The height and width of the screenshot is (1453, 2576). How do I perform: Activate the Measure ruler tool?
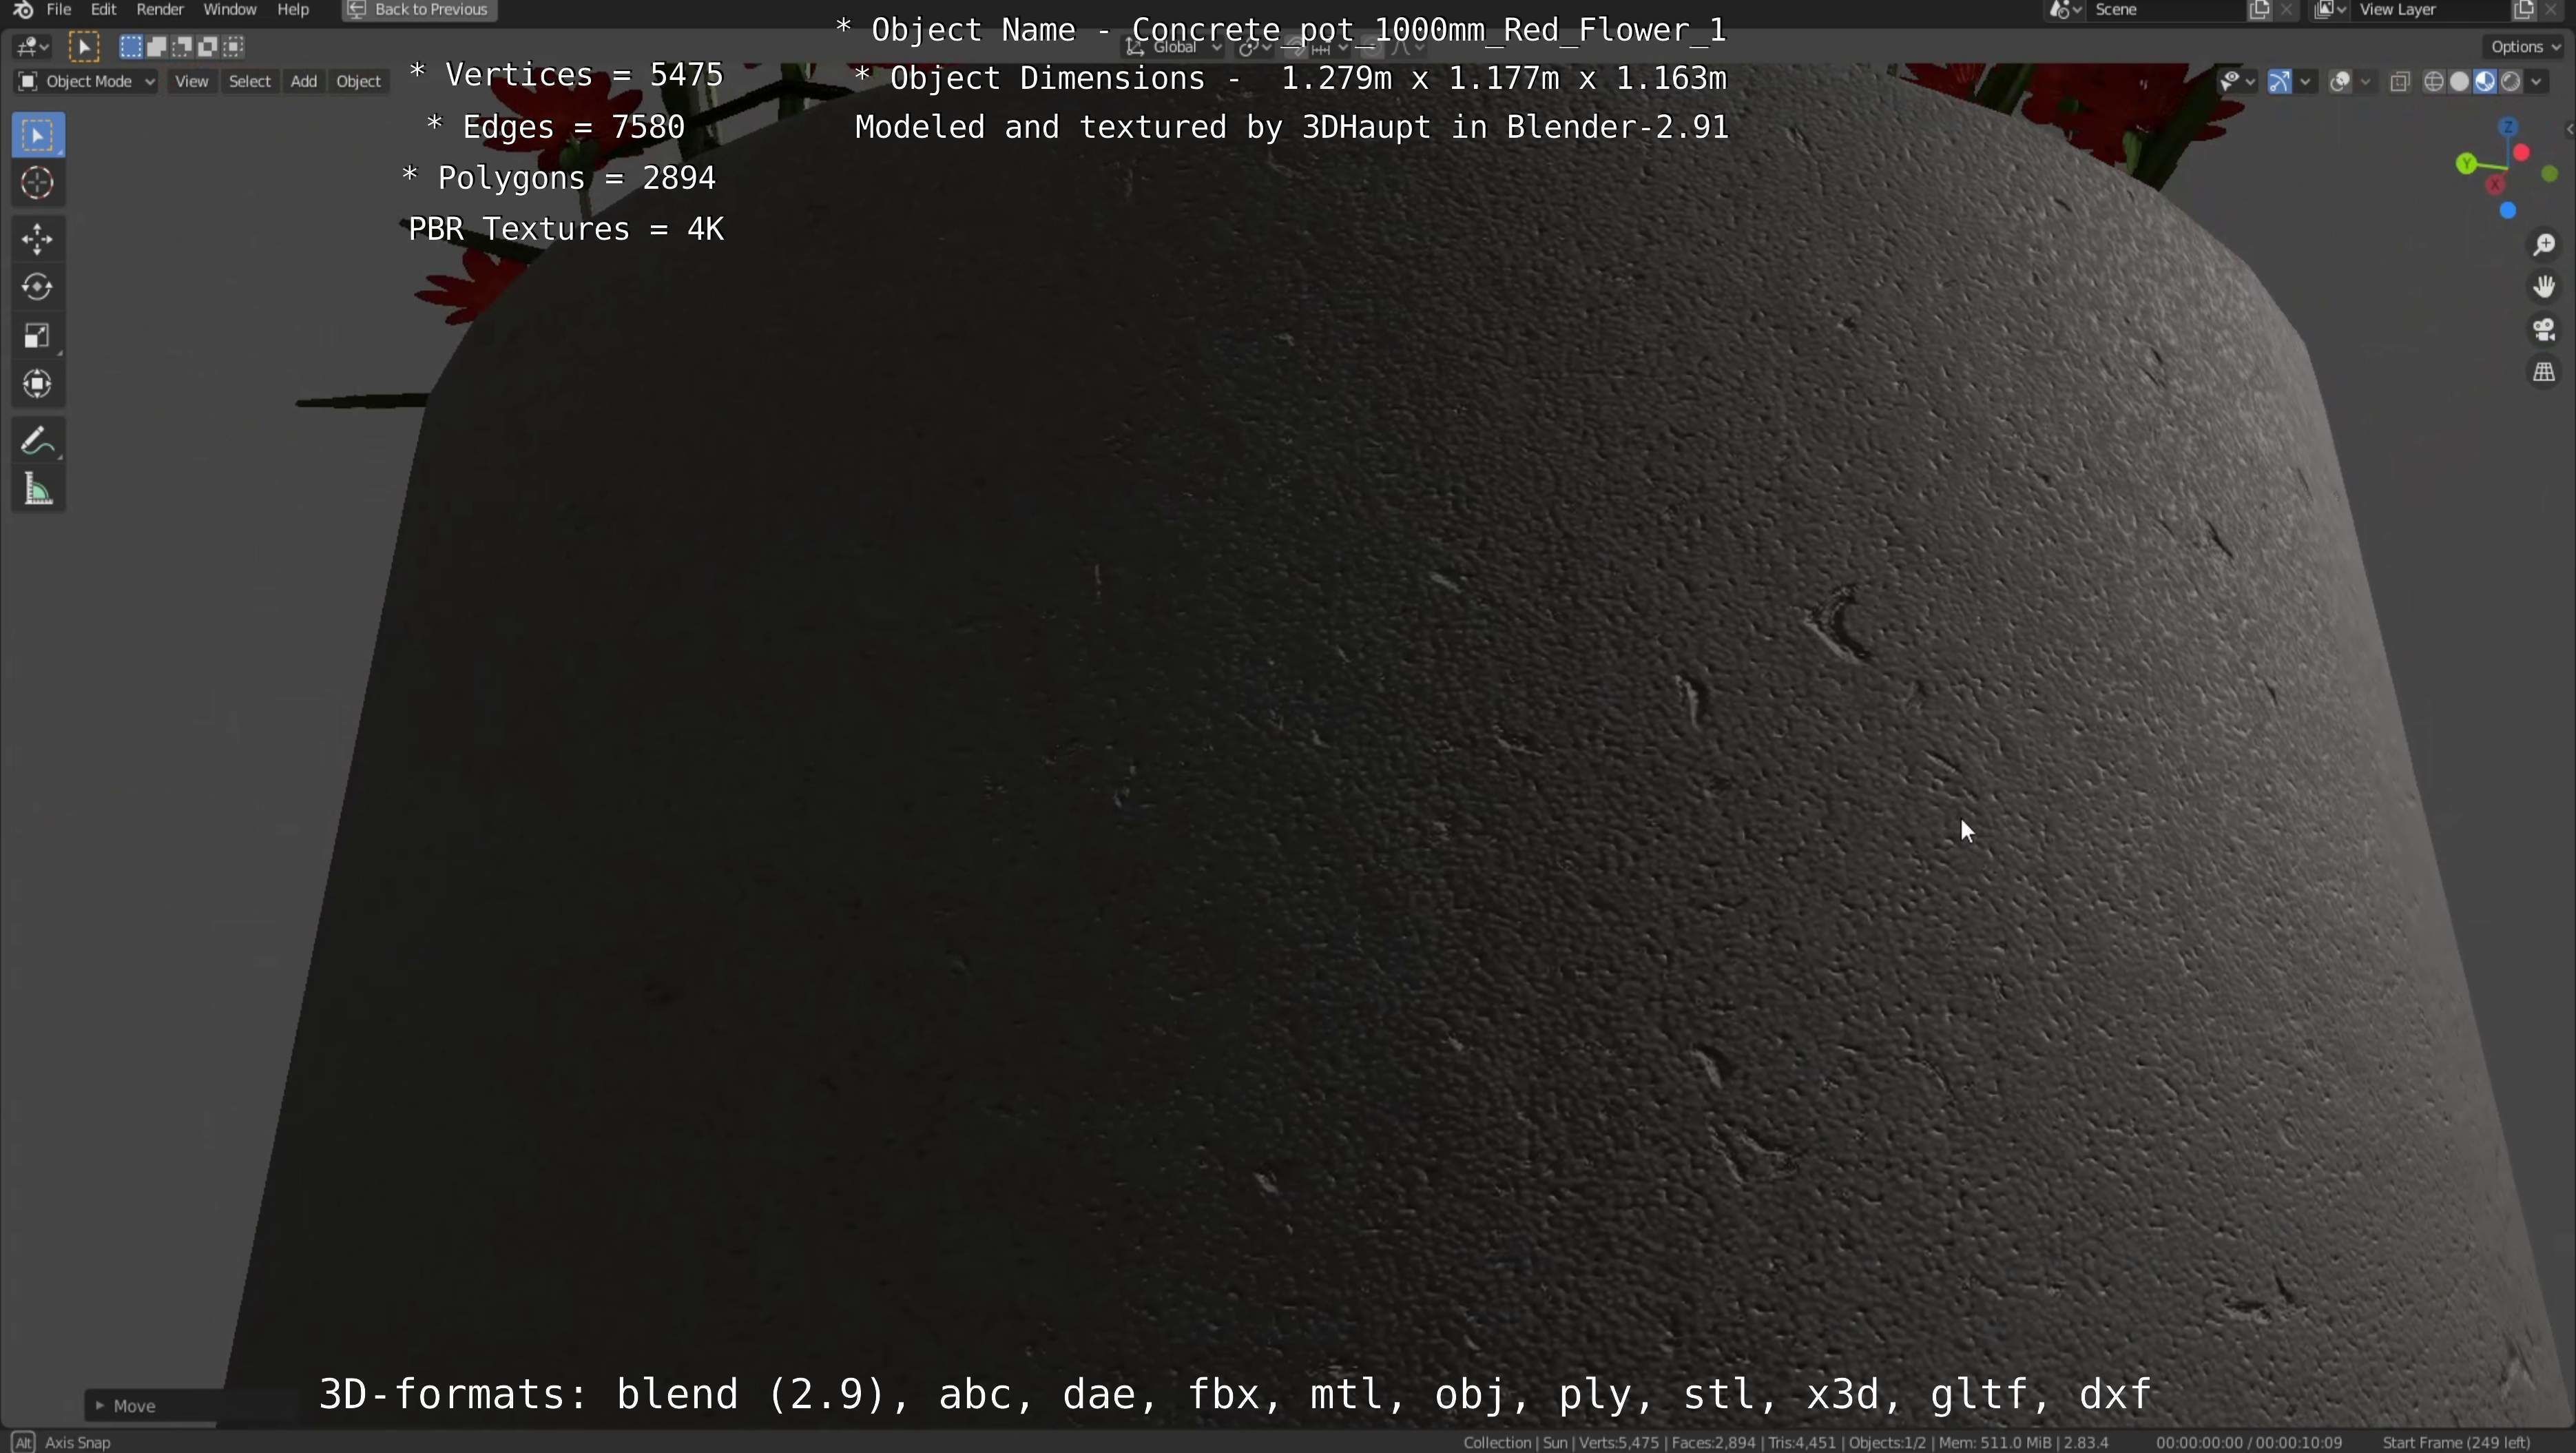(x=37, y=490)
